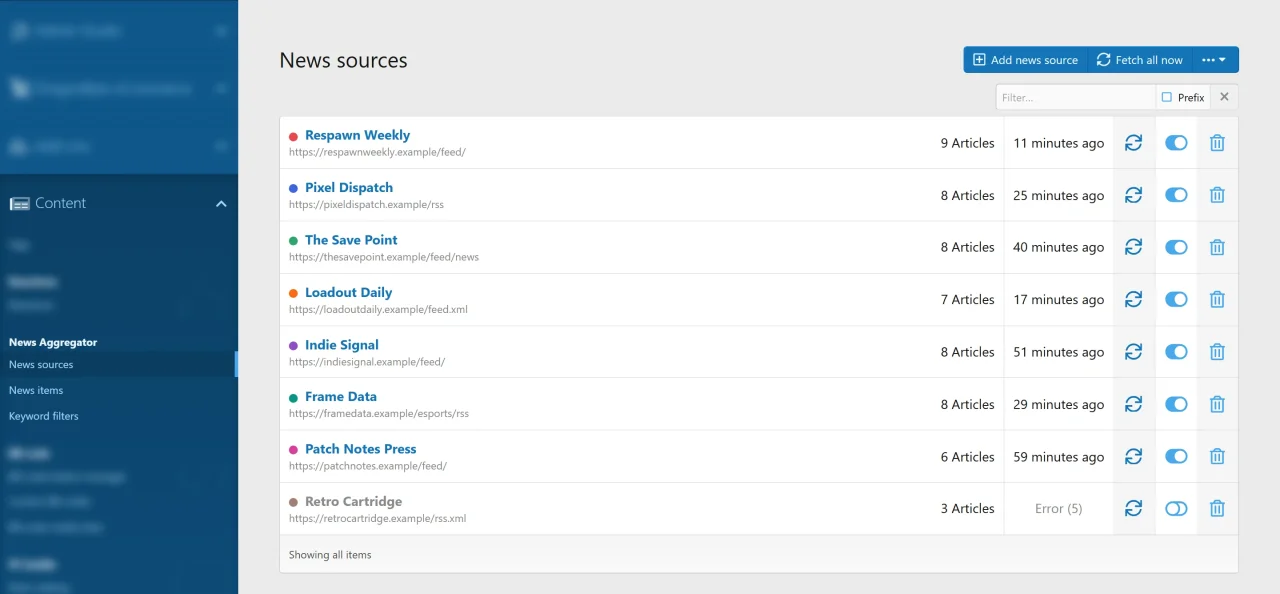Viewport: 1280px width, 594px height.
Task: Enable the Retro Cartridge source toggle
Action: [1176, 508]
